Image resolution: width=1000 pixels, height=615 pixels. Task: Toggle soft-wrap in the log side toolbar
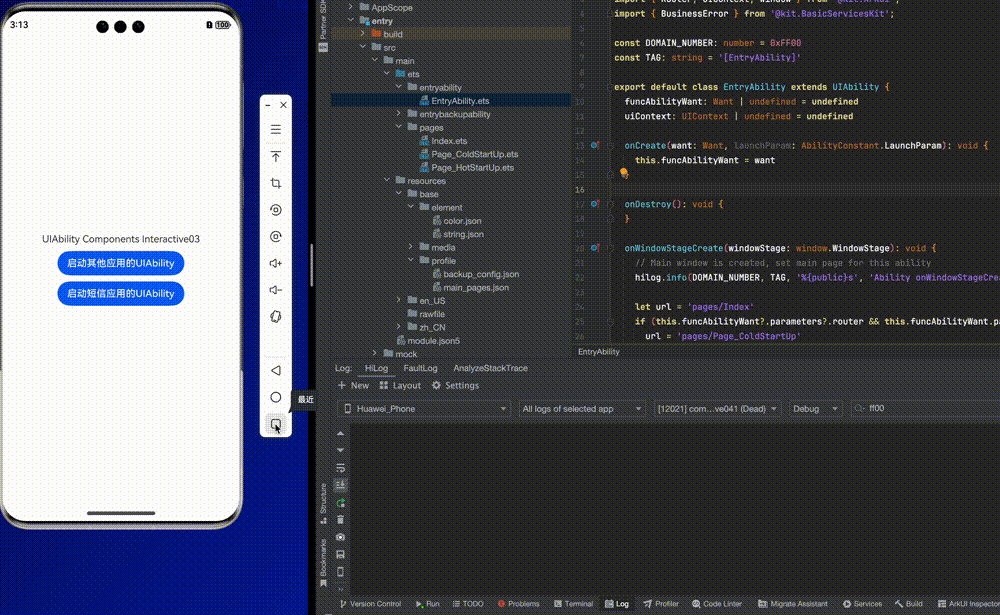[341, 468]
